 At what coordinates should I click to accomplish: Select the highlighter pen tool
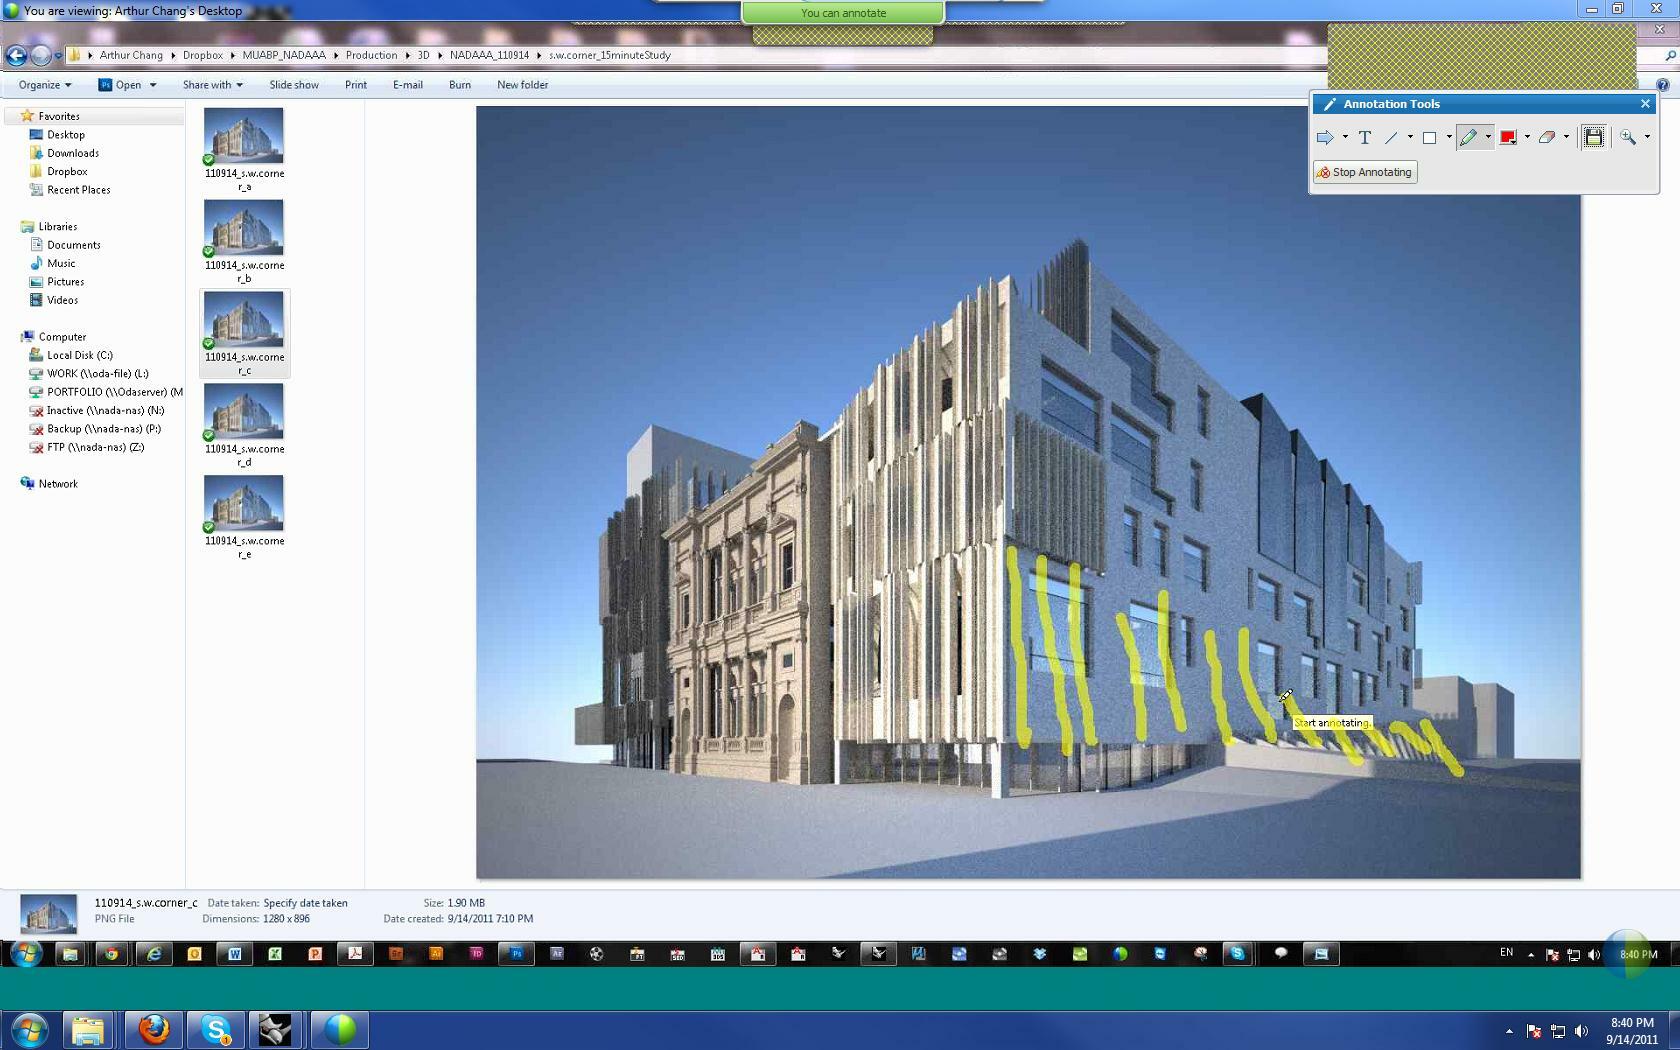click(x=1468, y=138)
